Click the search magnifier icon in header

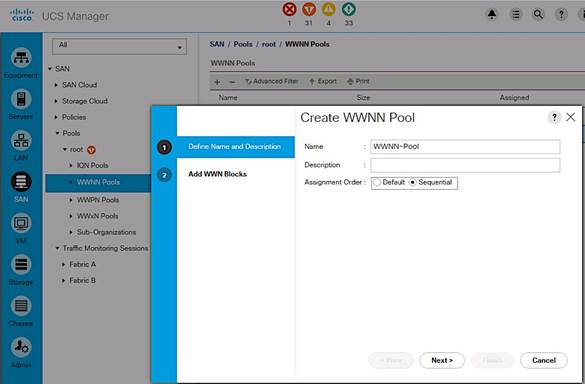click(x=538, y=15)
